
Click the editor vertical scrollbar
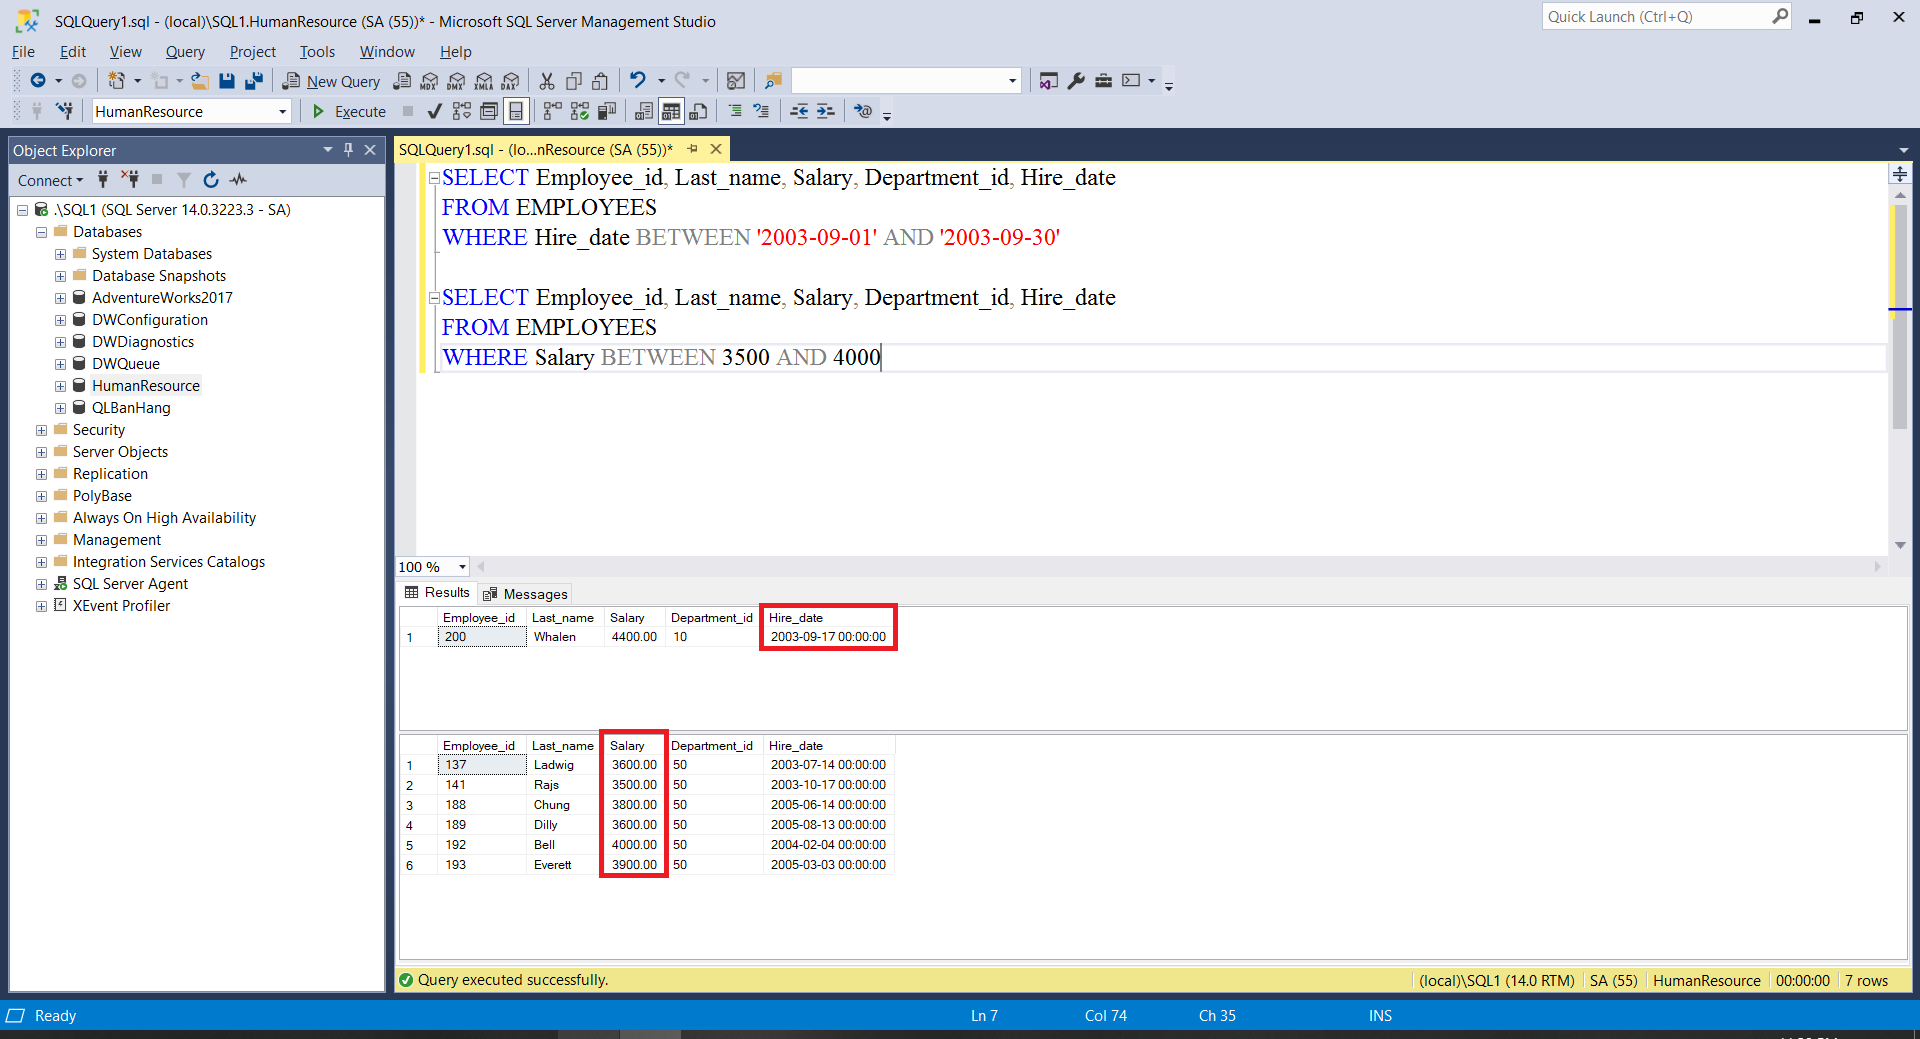[1899, 350]
